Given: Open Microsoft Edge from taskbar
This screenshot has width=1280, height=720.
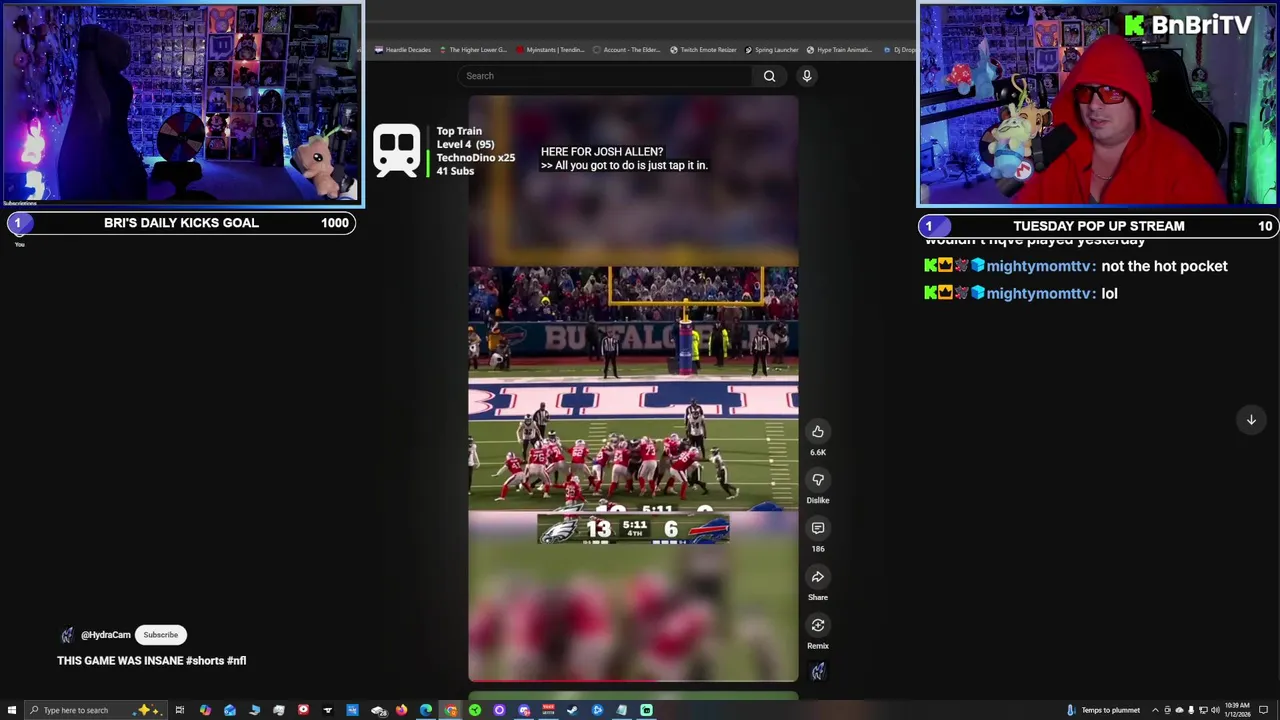Looking at the screenshot, I should [426, 710].
